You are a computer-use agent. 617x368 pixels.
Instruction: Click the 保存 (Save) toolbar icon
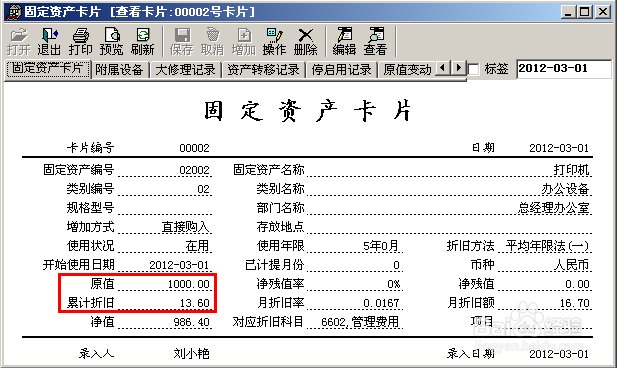[182, 42]
